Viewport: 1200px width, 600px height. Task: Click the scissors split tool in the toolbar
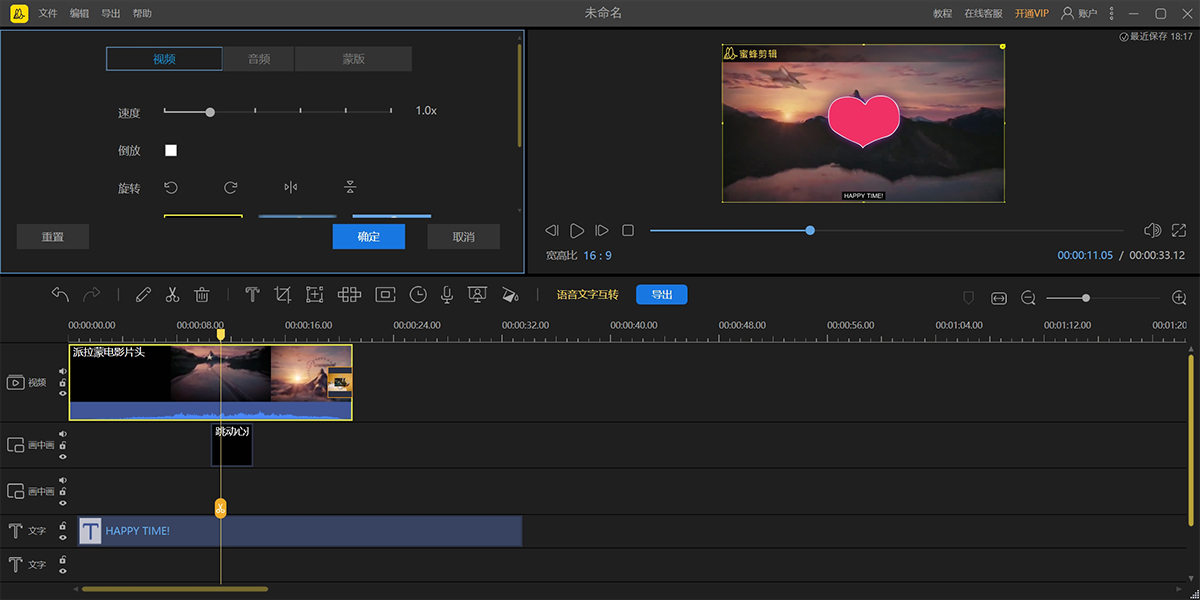pyautogui.click(x=172, y=295)
